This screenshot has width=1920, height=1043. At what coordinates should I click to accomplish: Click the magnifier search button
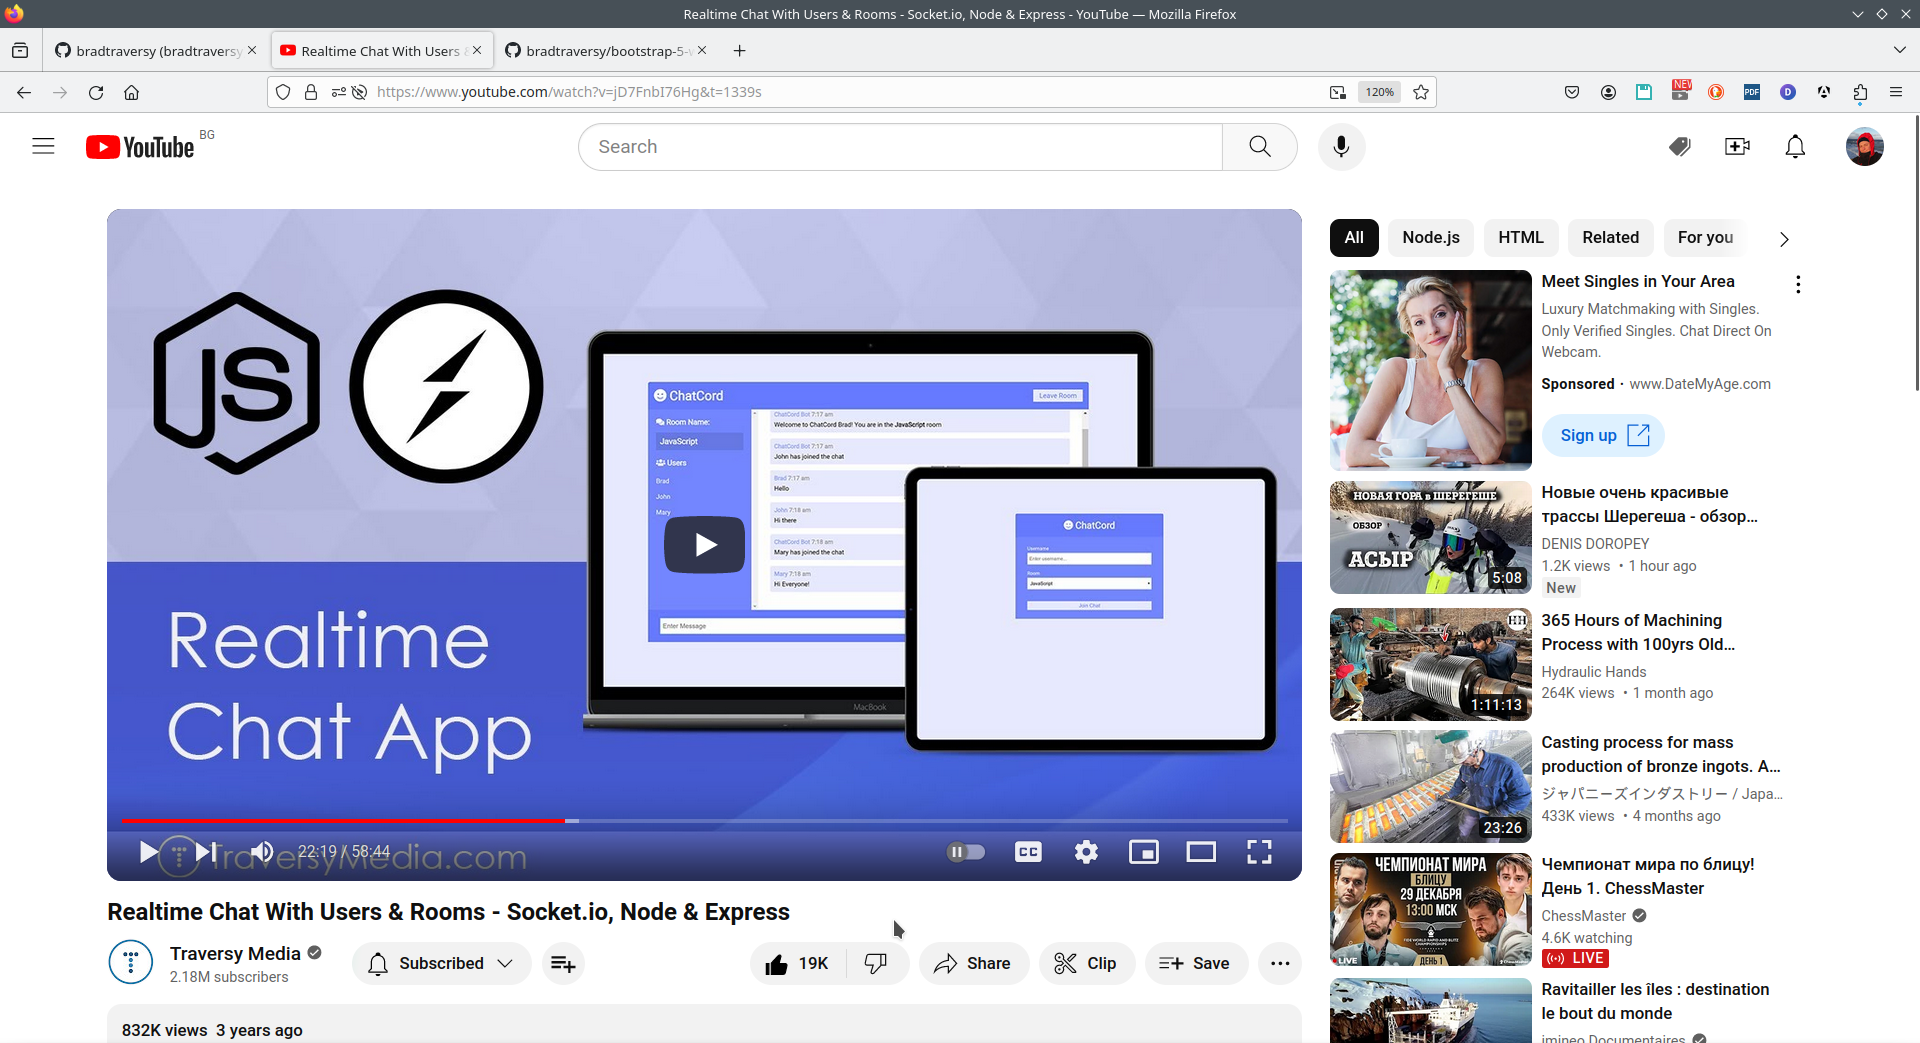1260,147
